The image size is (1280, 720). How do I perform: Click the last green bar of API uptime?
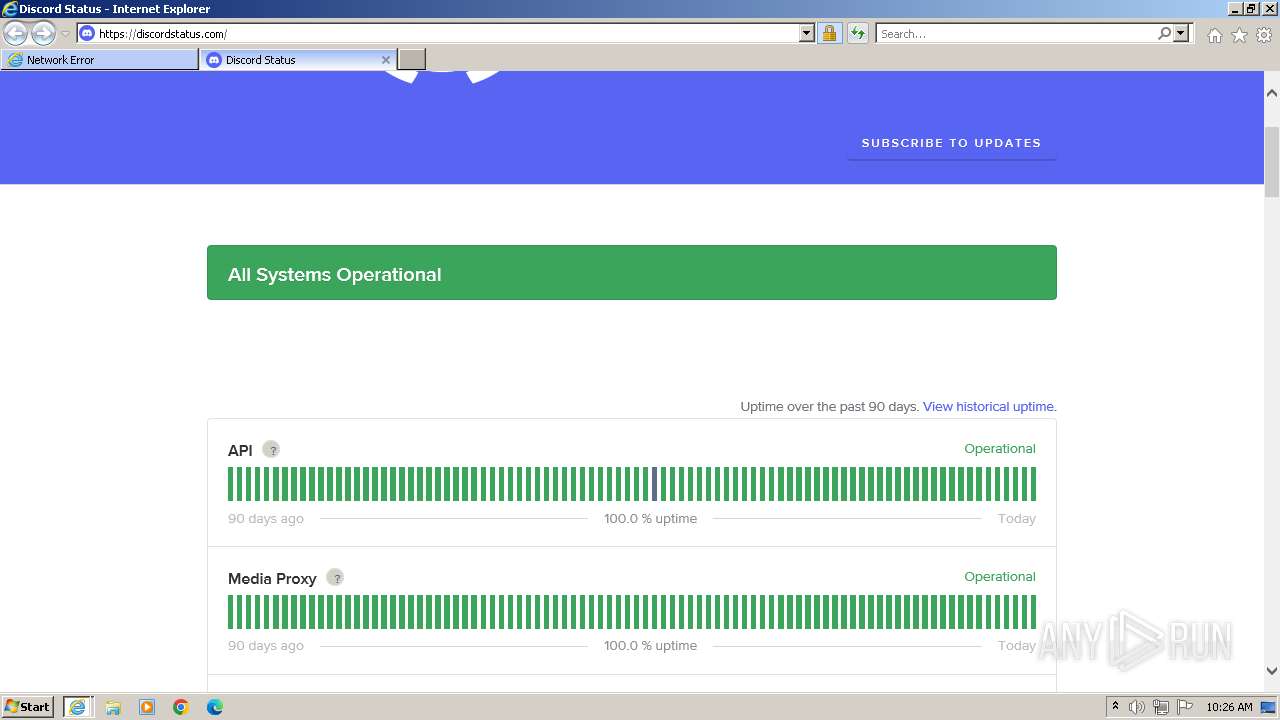point(1032,484)
